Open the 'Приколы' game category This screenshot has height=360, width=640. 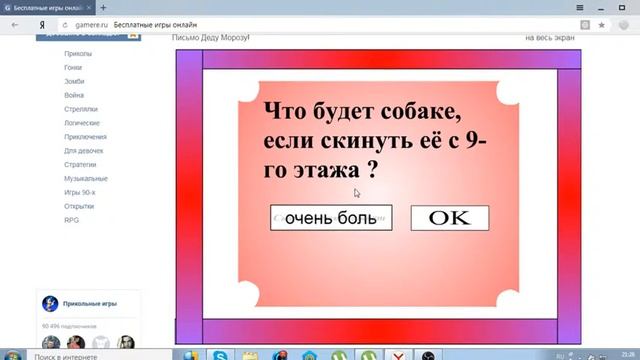[x=78, y=54]
